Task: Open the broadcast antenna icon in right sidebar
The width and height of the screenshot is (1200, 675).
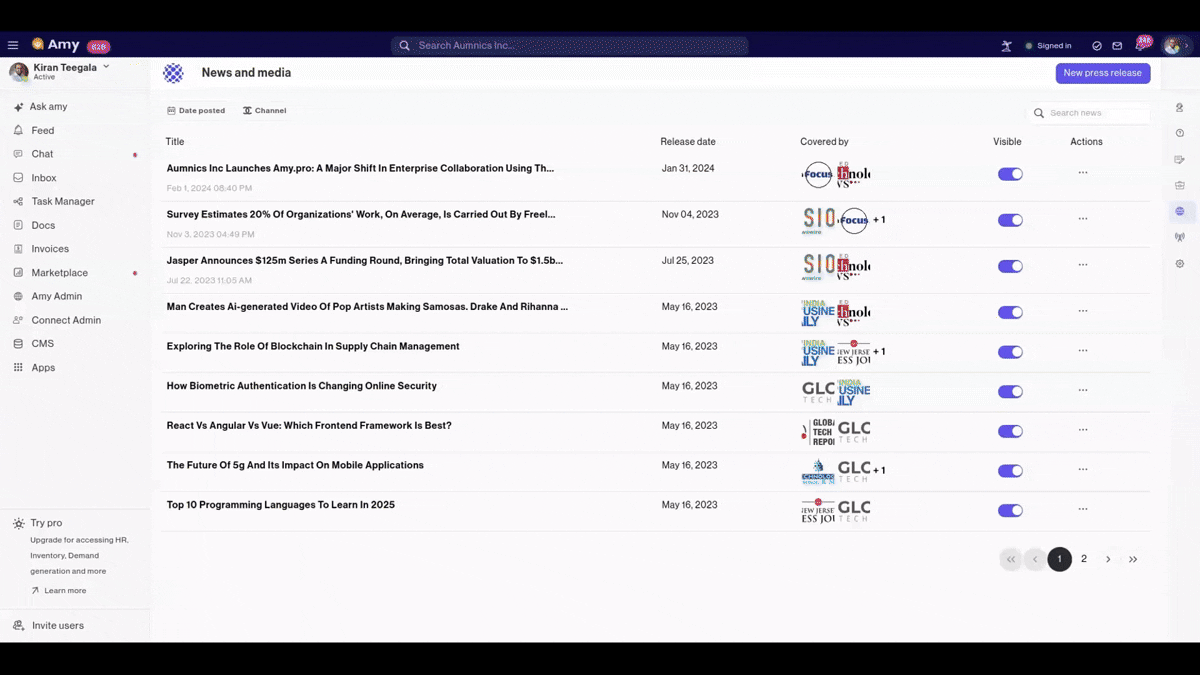Action: pos(1180,238)
